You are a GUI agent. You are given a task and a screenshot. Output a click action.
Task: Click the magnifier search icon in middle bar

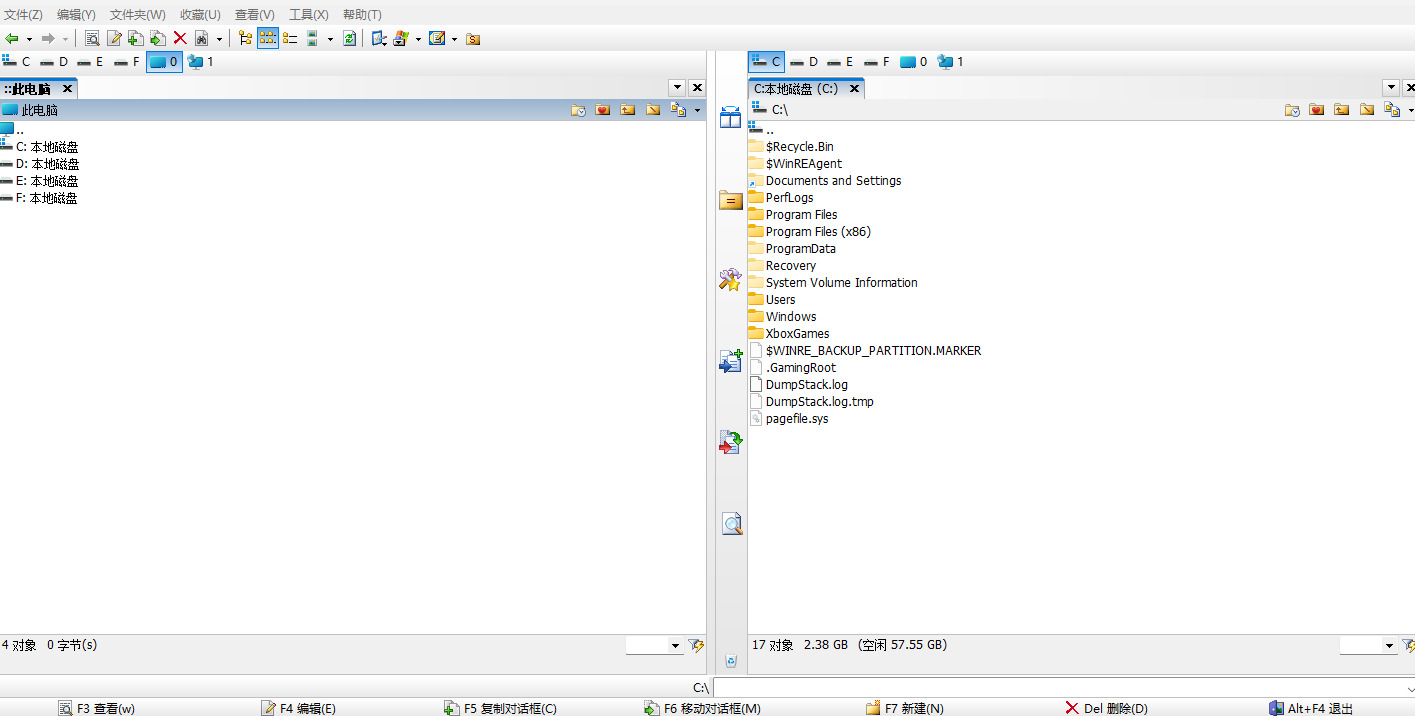(x=731, y=524)
